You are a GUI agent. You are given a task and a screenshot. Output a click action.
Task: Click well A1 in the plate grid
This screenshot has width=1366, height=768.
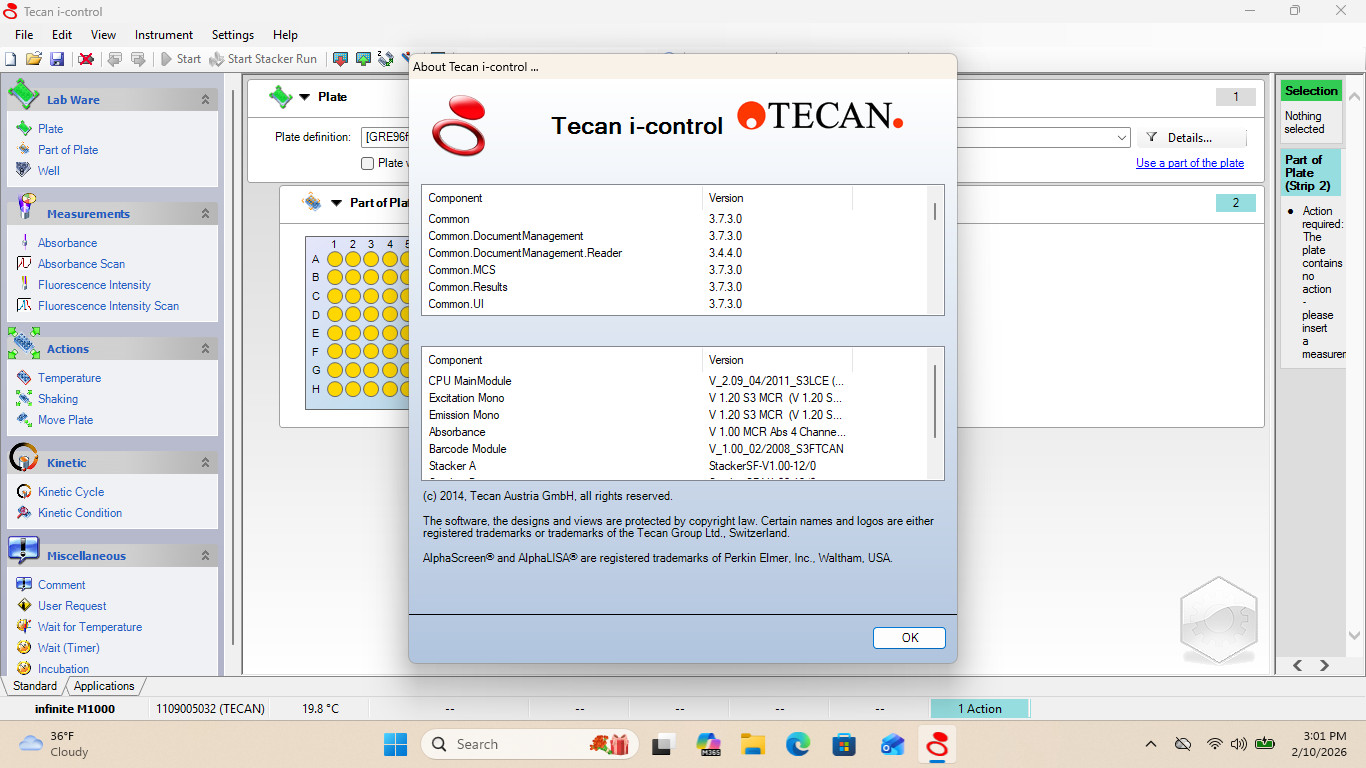pyautogui.click(x=335, y=259)
